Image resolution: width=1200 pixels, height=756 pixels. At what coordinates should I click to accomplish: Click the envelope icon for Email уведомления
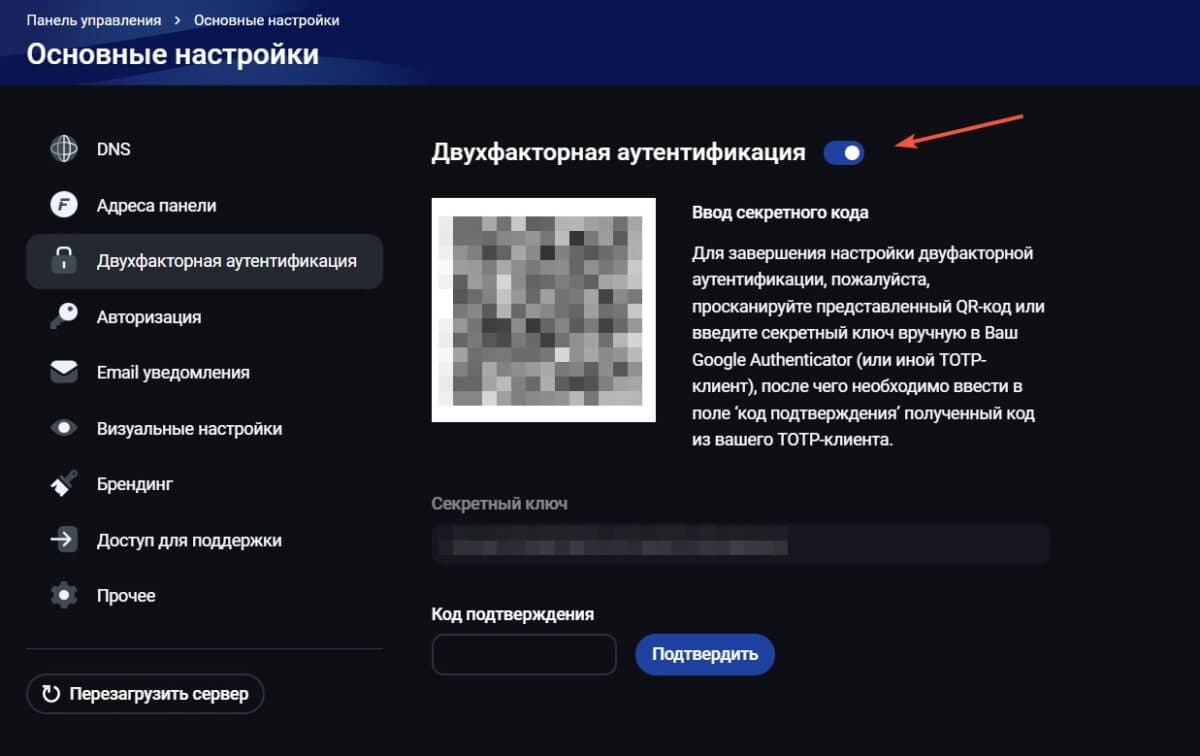point(64,371)
